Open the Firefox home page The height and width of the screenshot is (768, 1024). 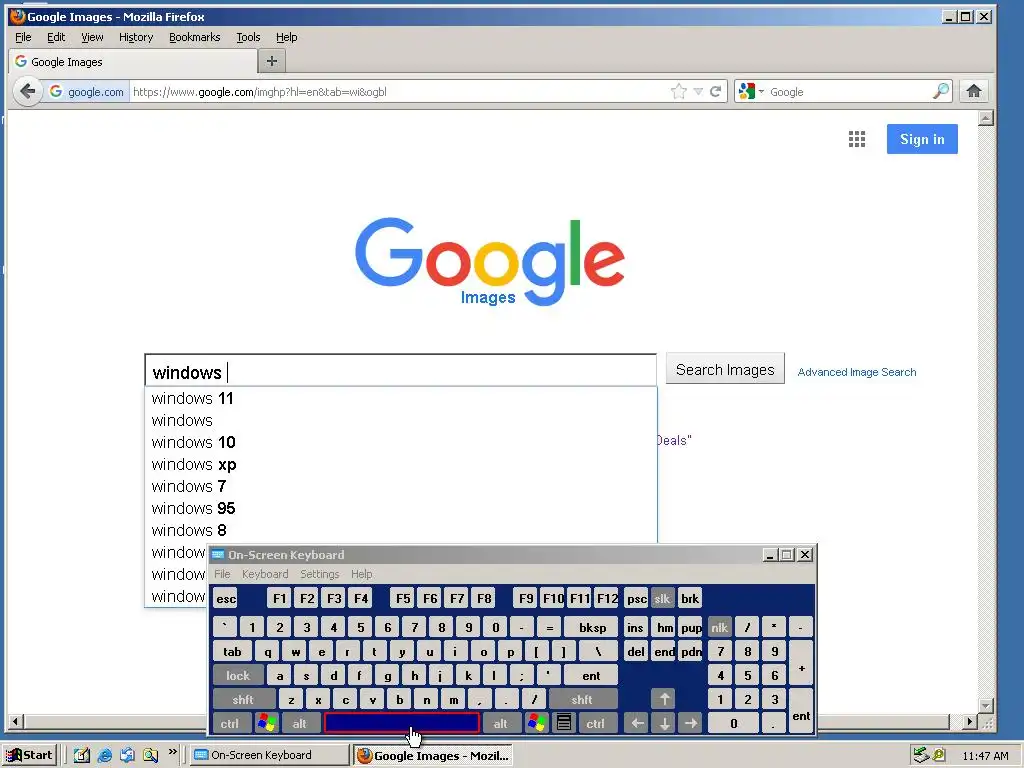click(974, 91)
